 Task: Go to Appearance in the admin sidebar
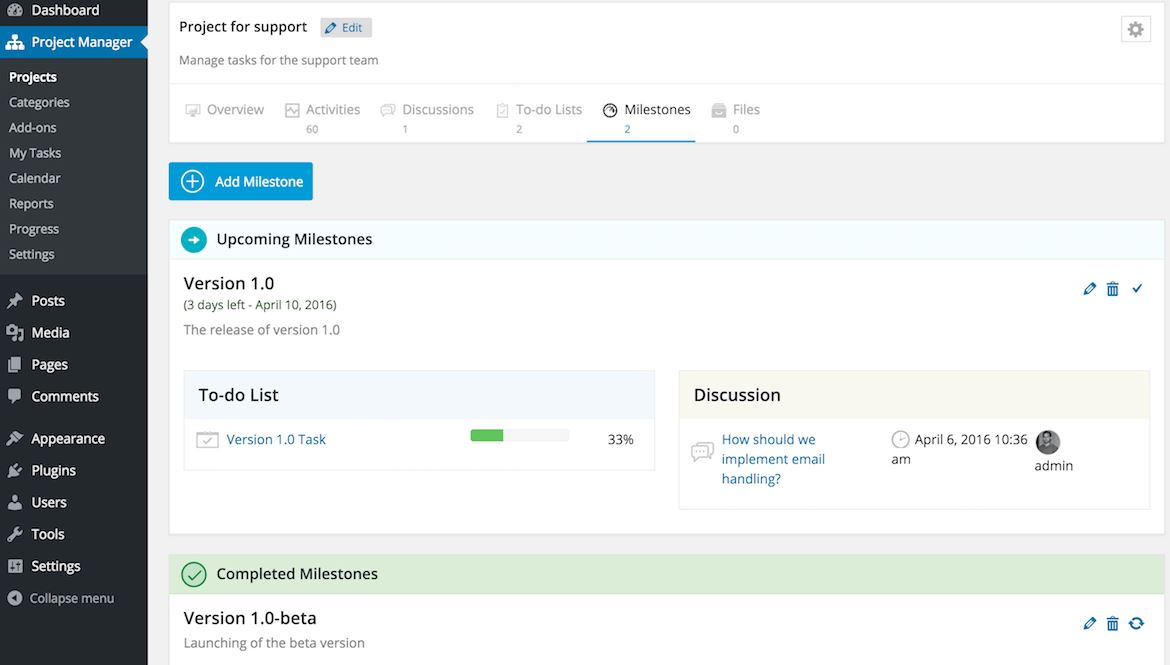click(67, 439)
